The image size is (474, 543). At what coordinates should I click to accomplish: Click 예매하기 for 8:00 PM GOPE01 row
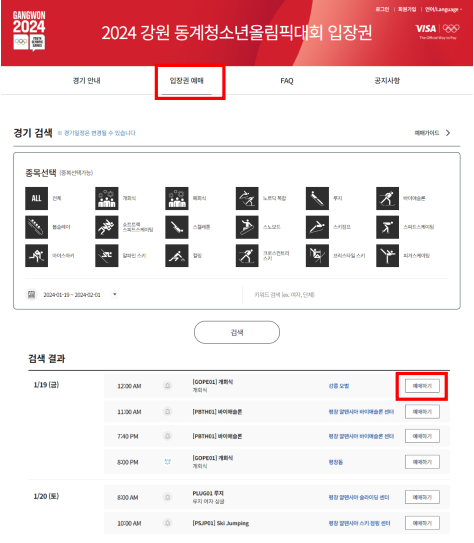tap(422, 462)
